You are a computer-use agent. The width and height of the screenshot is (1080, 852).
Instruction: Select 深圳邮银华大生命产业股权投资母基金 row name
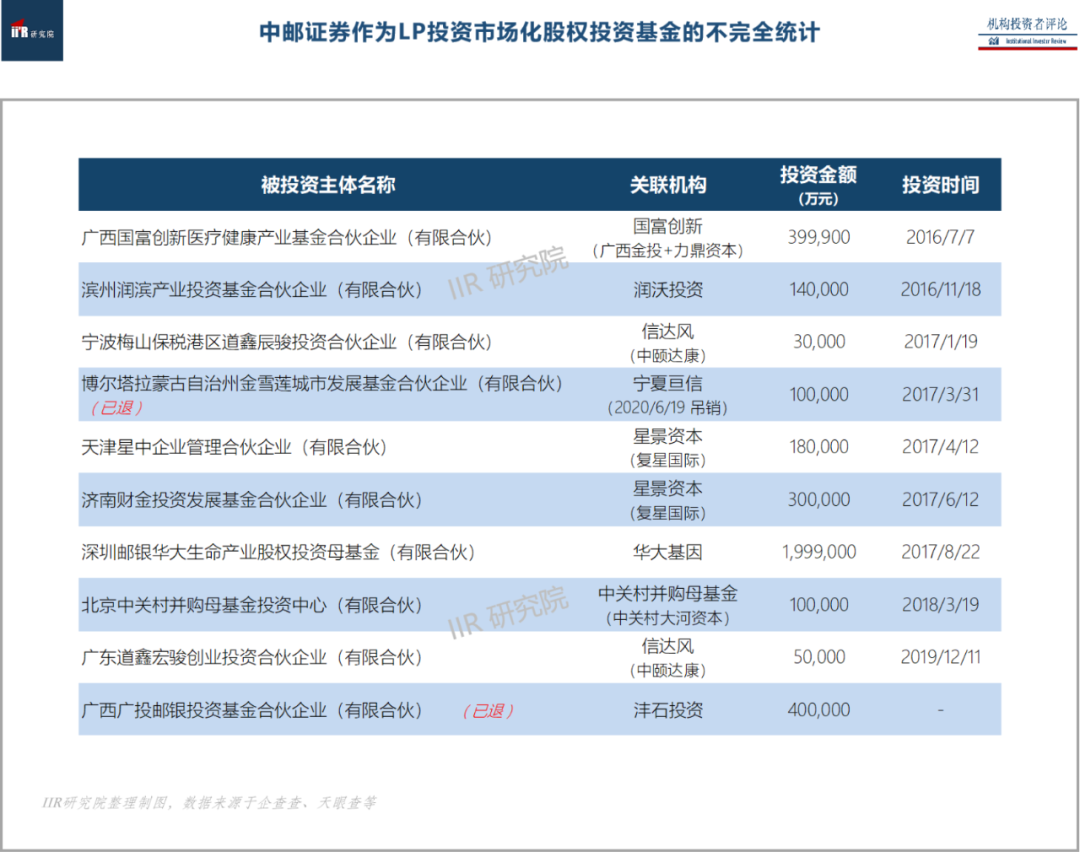(278, 552)
